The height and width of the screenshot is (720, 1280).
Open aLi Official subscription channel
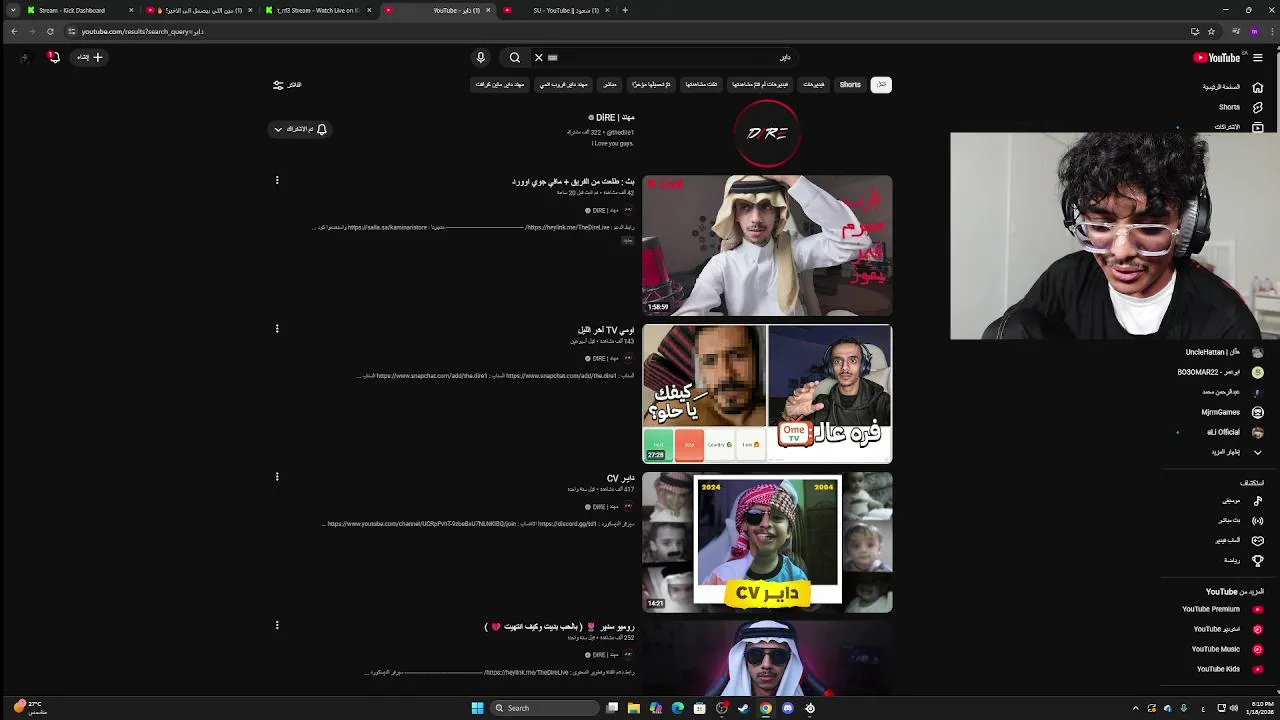1235,432
